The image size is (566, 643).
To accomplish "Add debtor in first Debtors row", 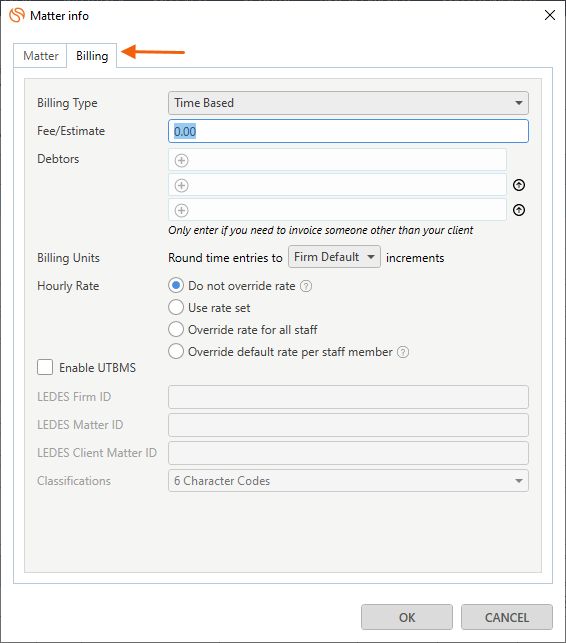I will [x=181, y=160].
